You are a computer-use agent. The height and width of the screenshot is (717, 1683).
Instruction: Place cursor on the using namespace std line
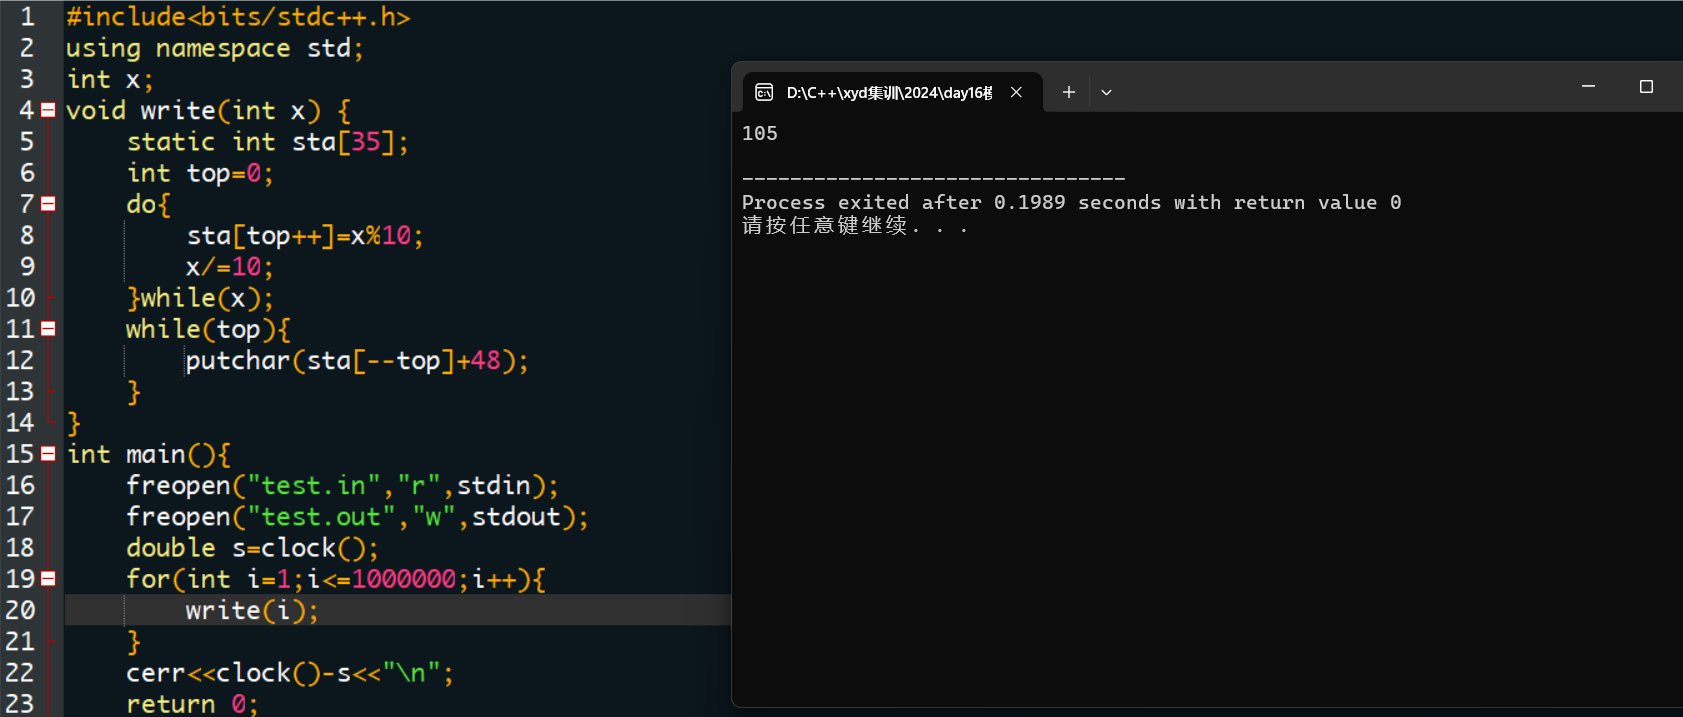(x=214, y=48)
